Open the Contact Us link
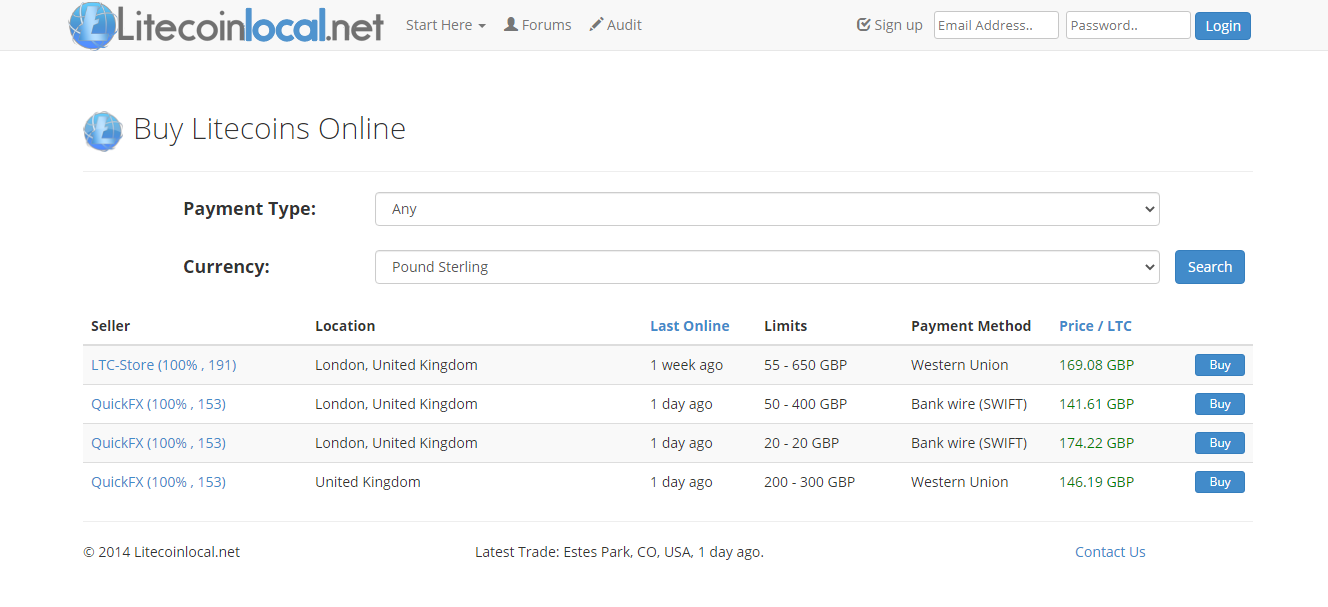Viewport: 1328px width, 607px height. tap(1110, 552)
